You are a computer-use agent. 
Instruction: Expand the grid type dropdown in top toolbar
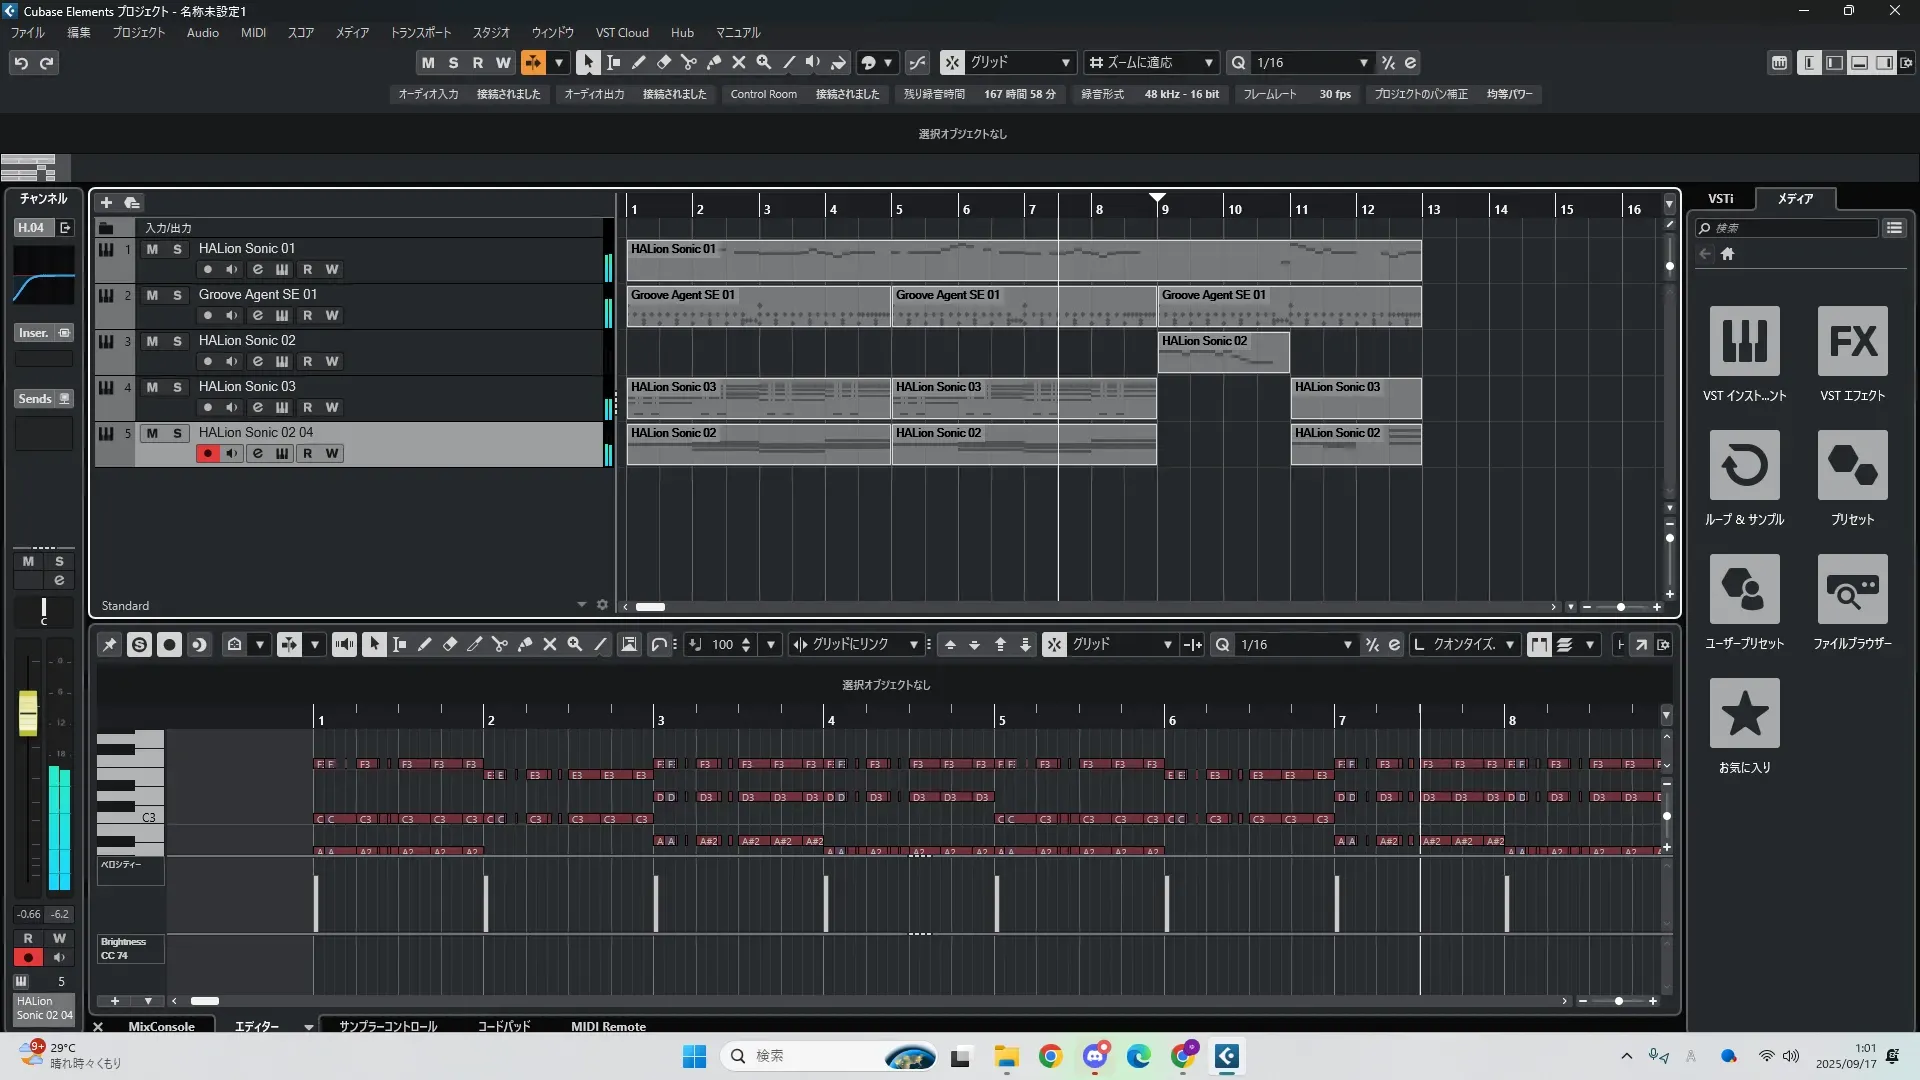pos(1065,63)
